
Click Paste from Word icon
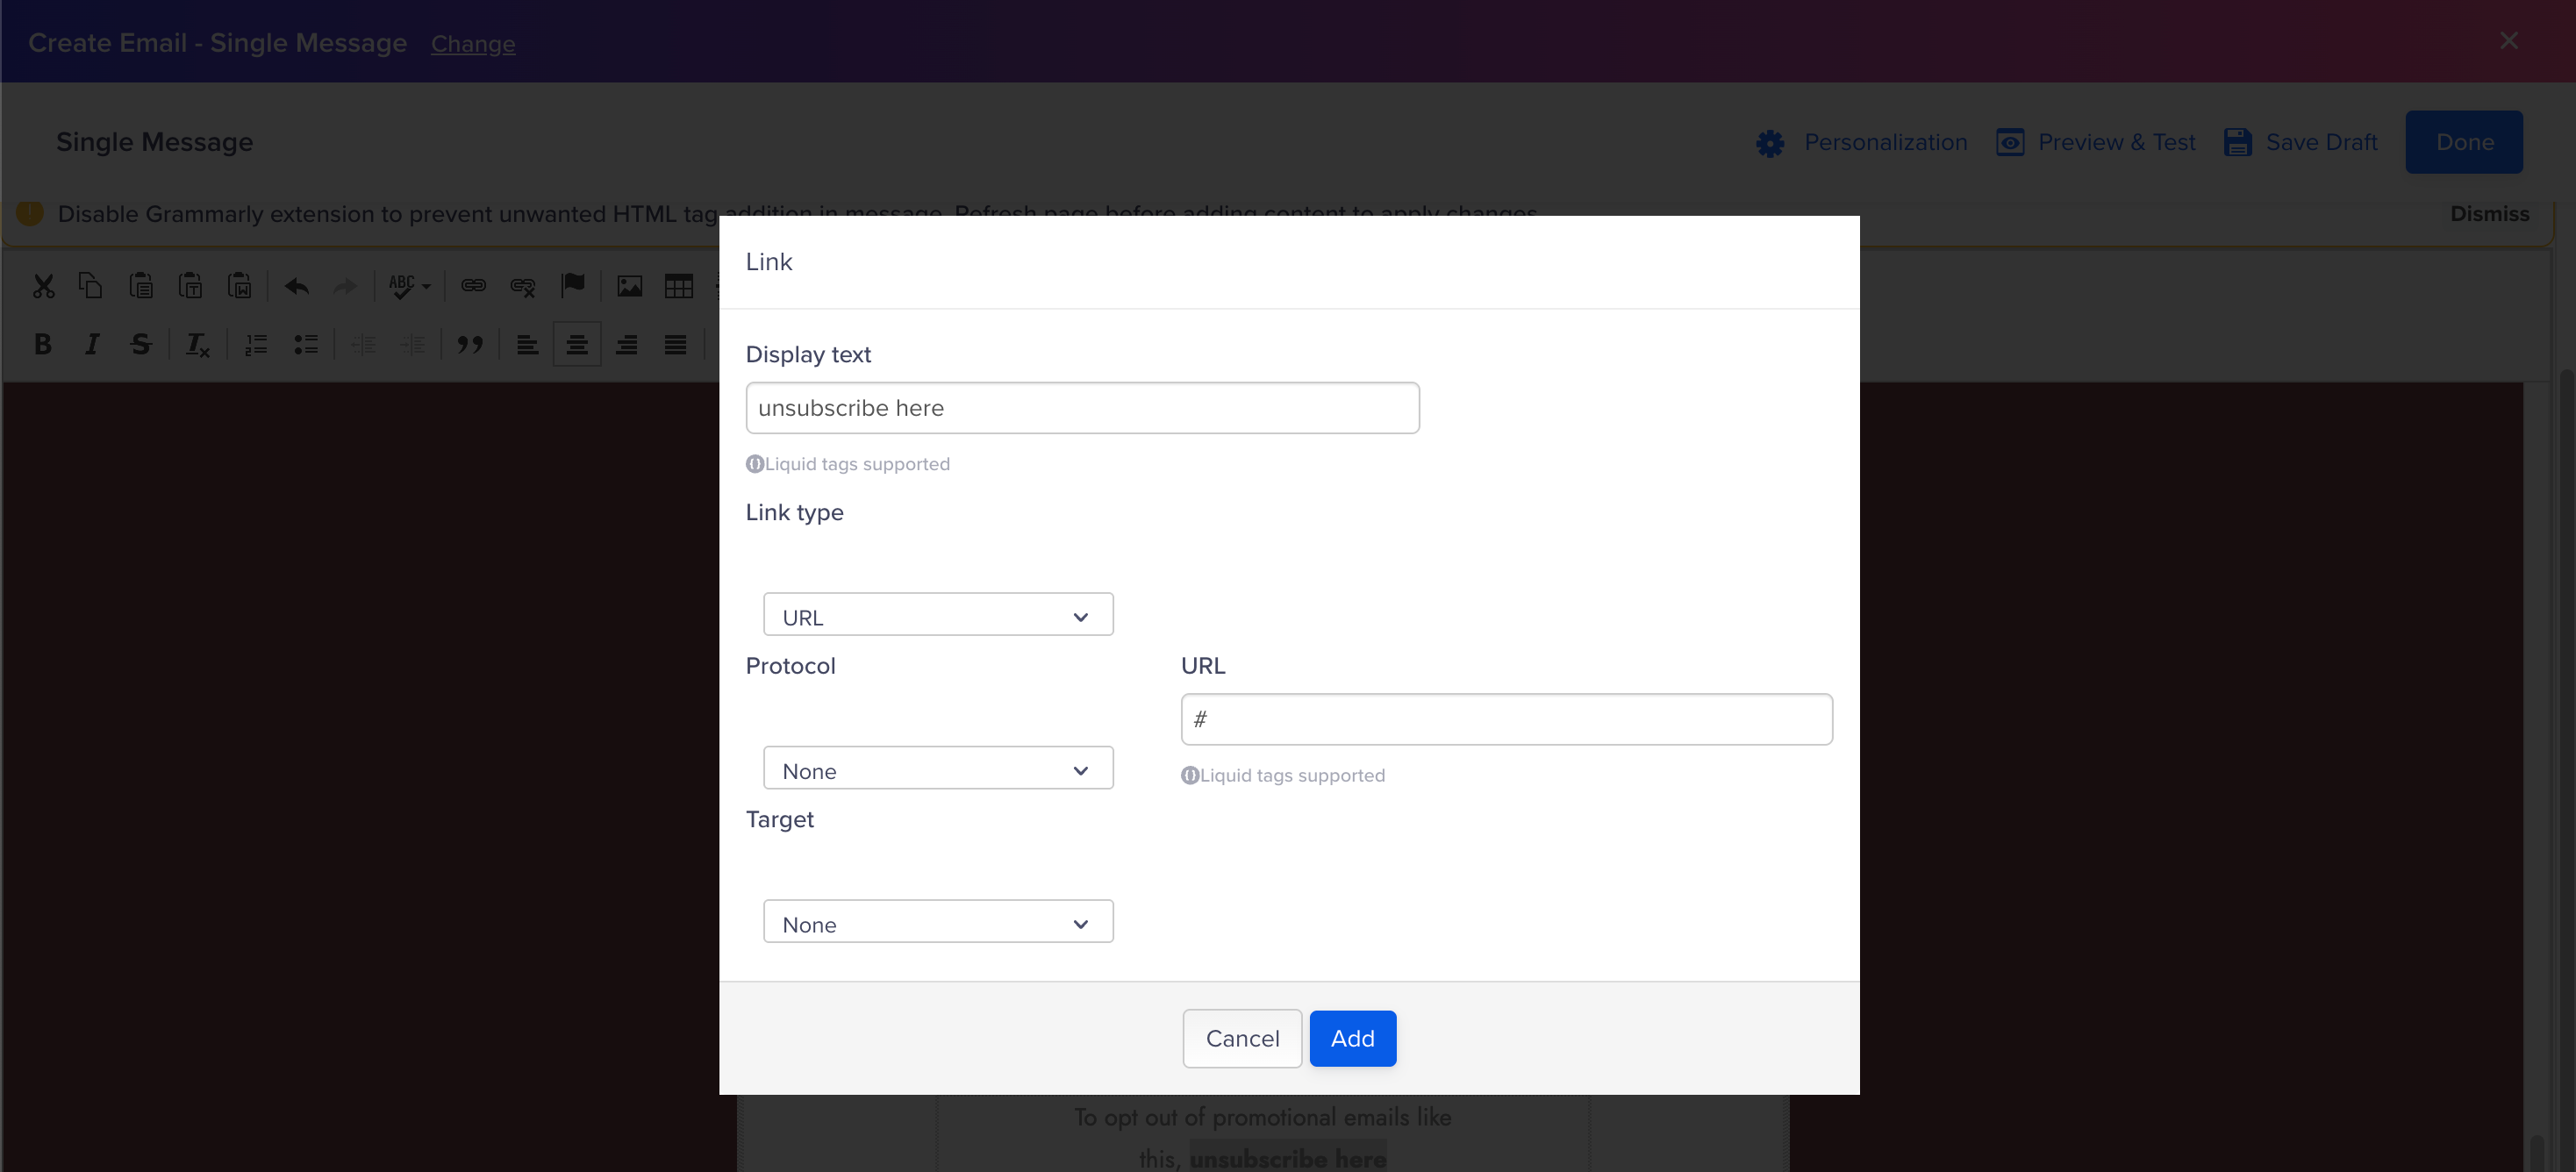(x=239, y=286)
